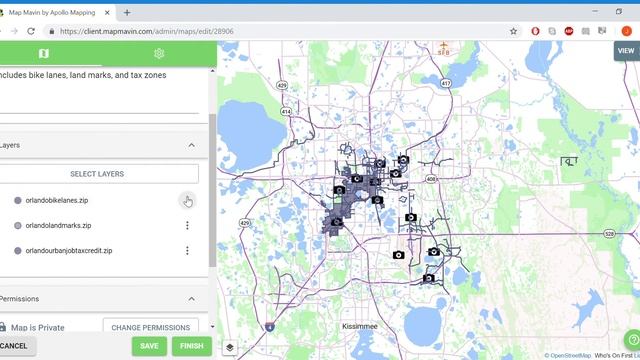Open options menu for orlandobikelanes.zip
The height and width of the screenshot is (360, 640).
coord(187,200)
